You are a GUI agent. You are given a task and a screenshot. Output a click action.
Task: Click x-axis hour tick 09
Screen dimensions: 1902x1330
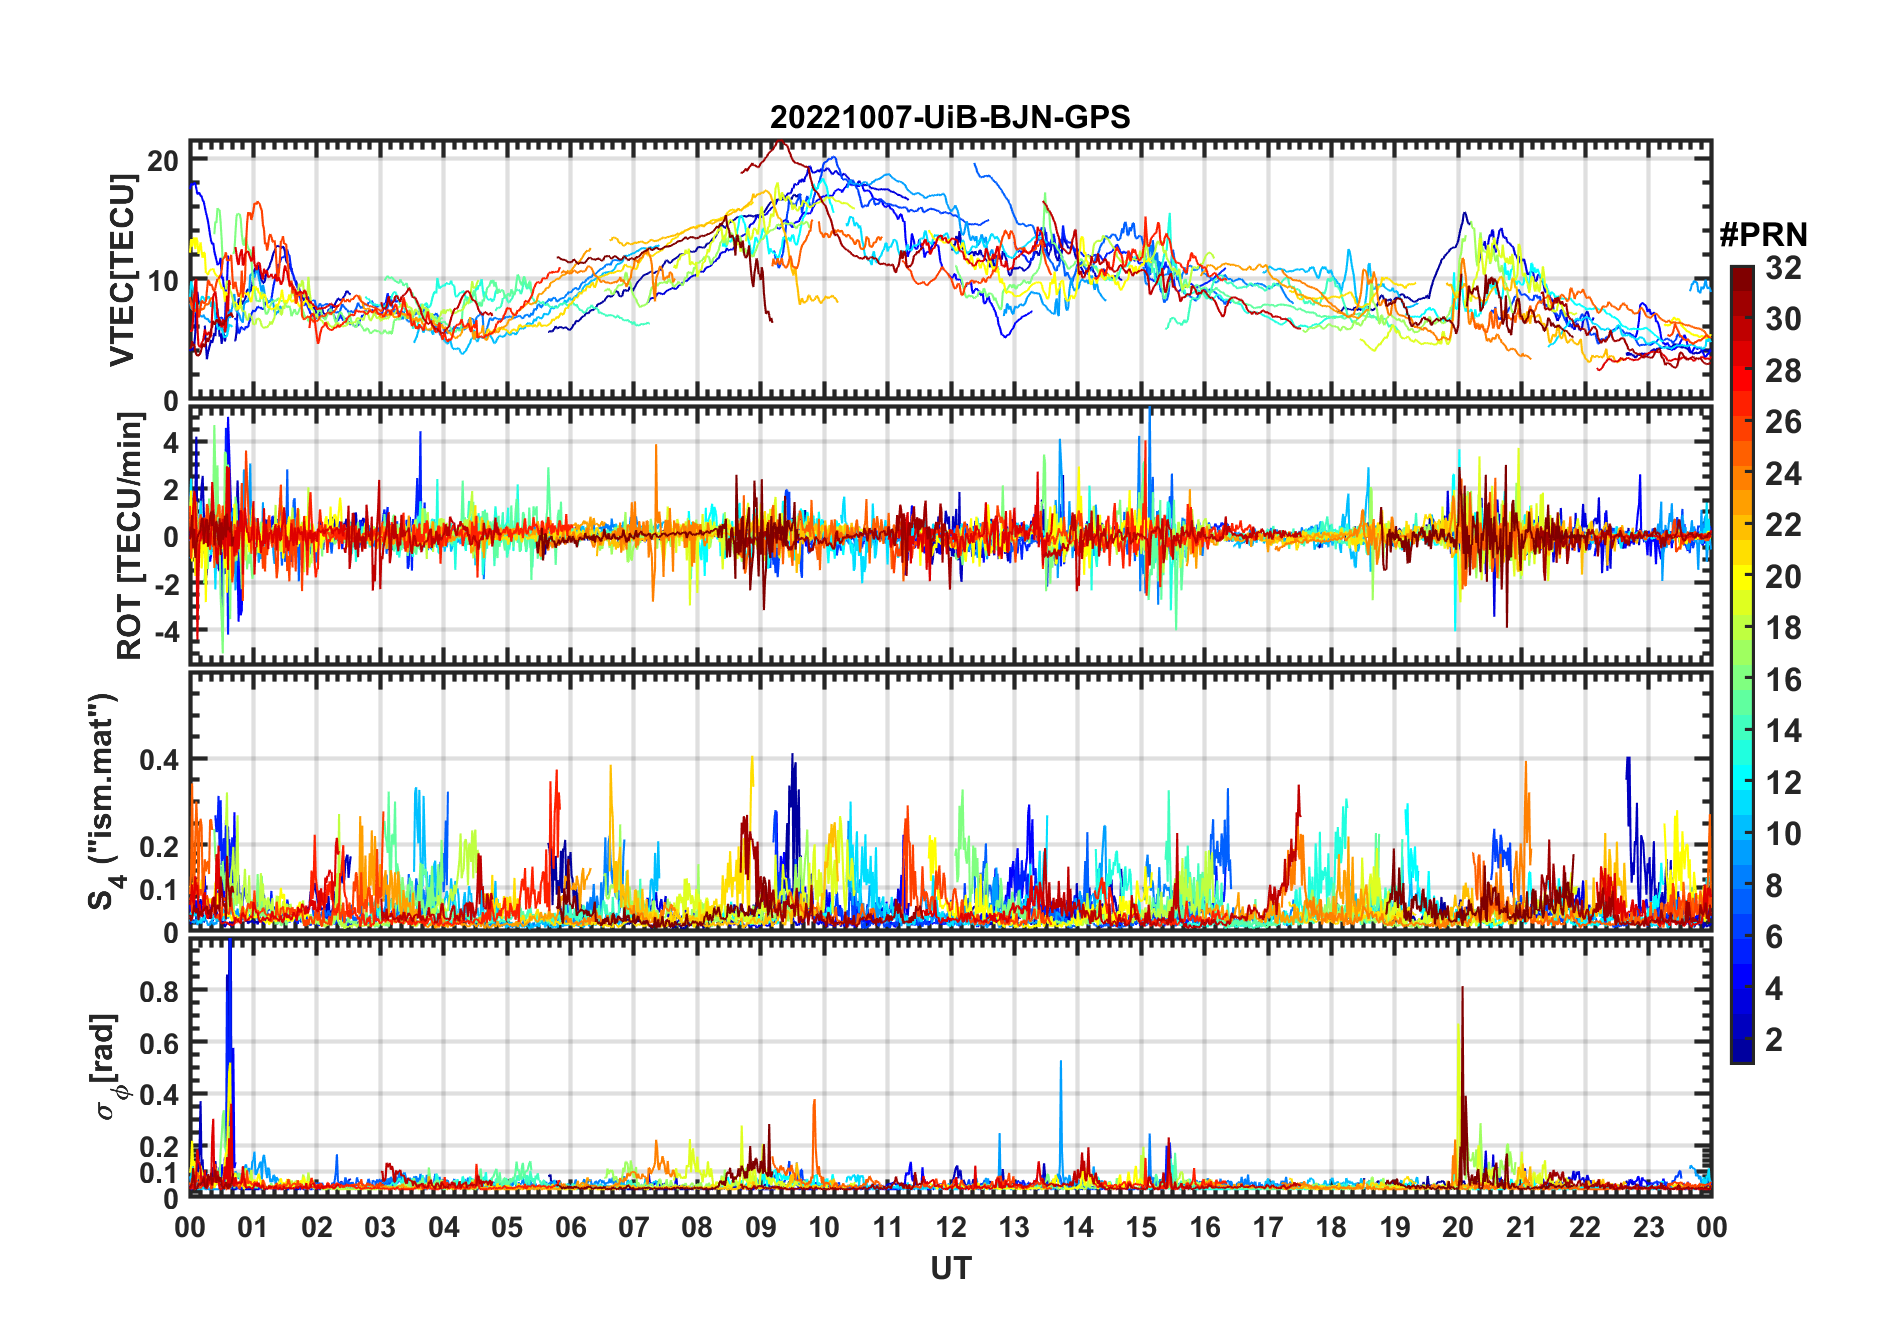click(x=761, y=1227)
